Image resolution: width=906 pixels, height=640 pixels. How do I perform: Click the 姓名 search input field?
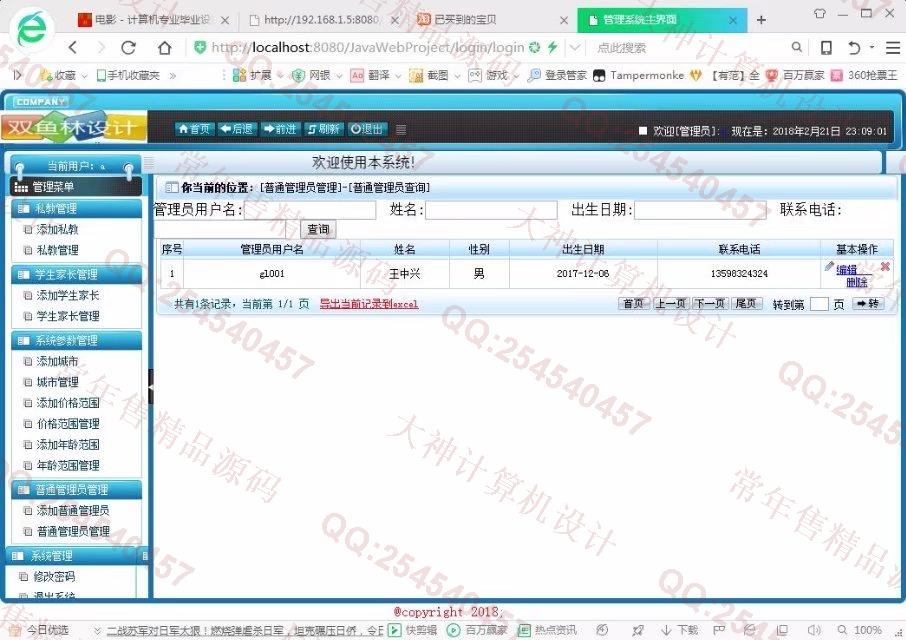pyautogui.click(x=491, y=210)
